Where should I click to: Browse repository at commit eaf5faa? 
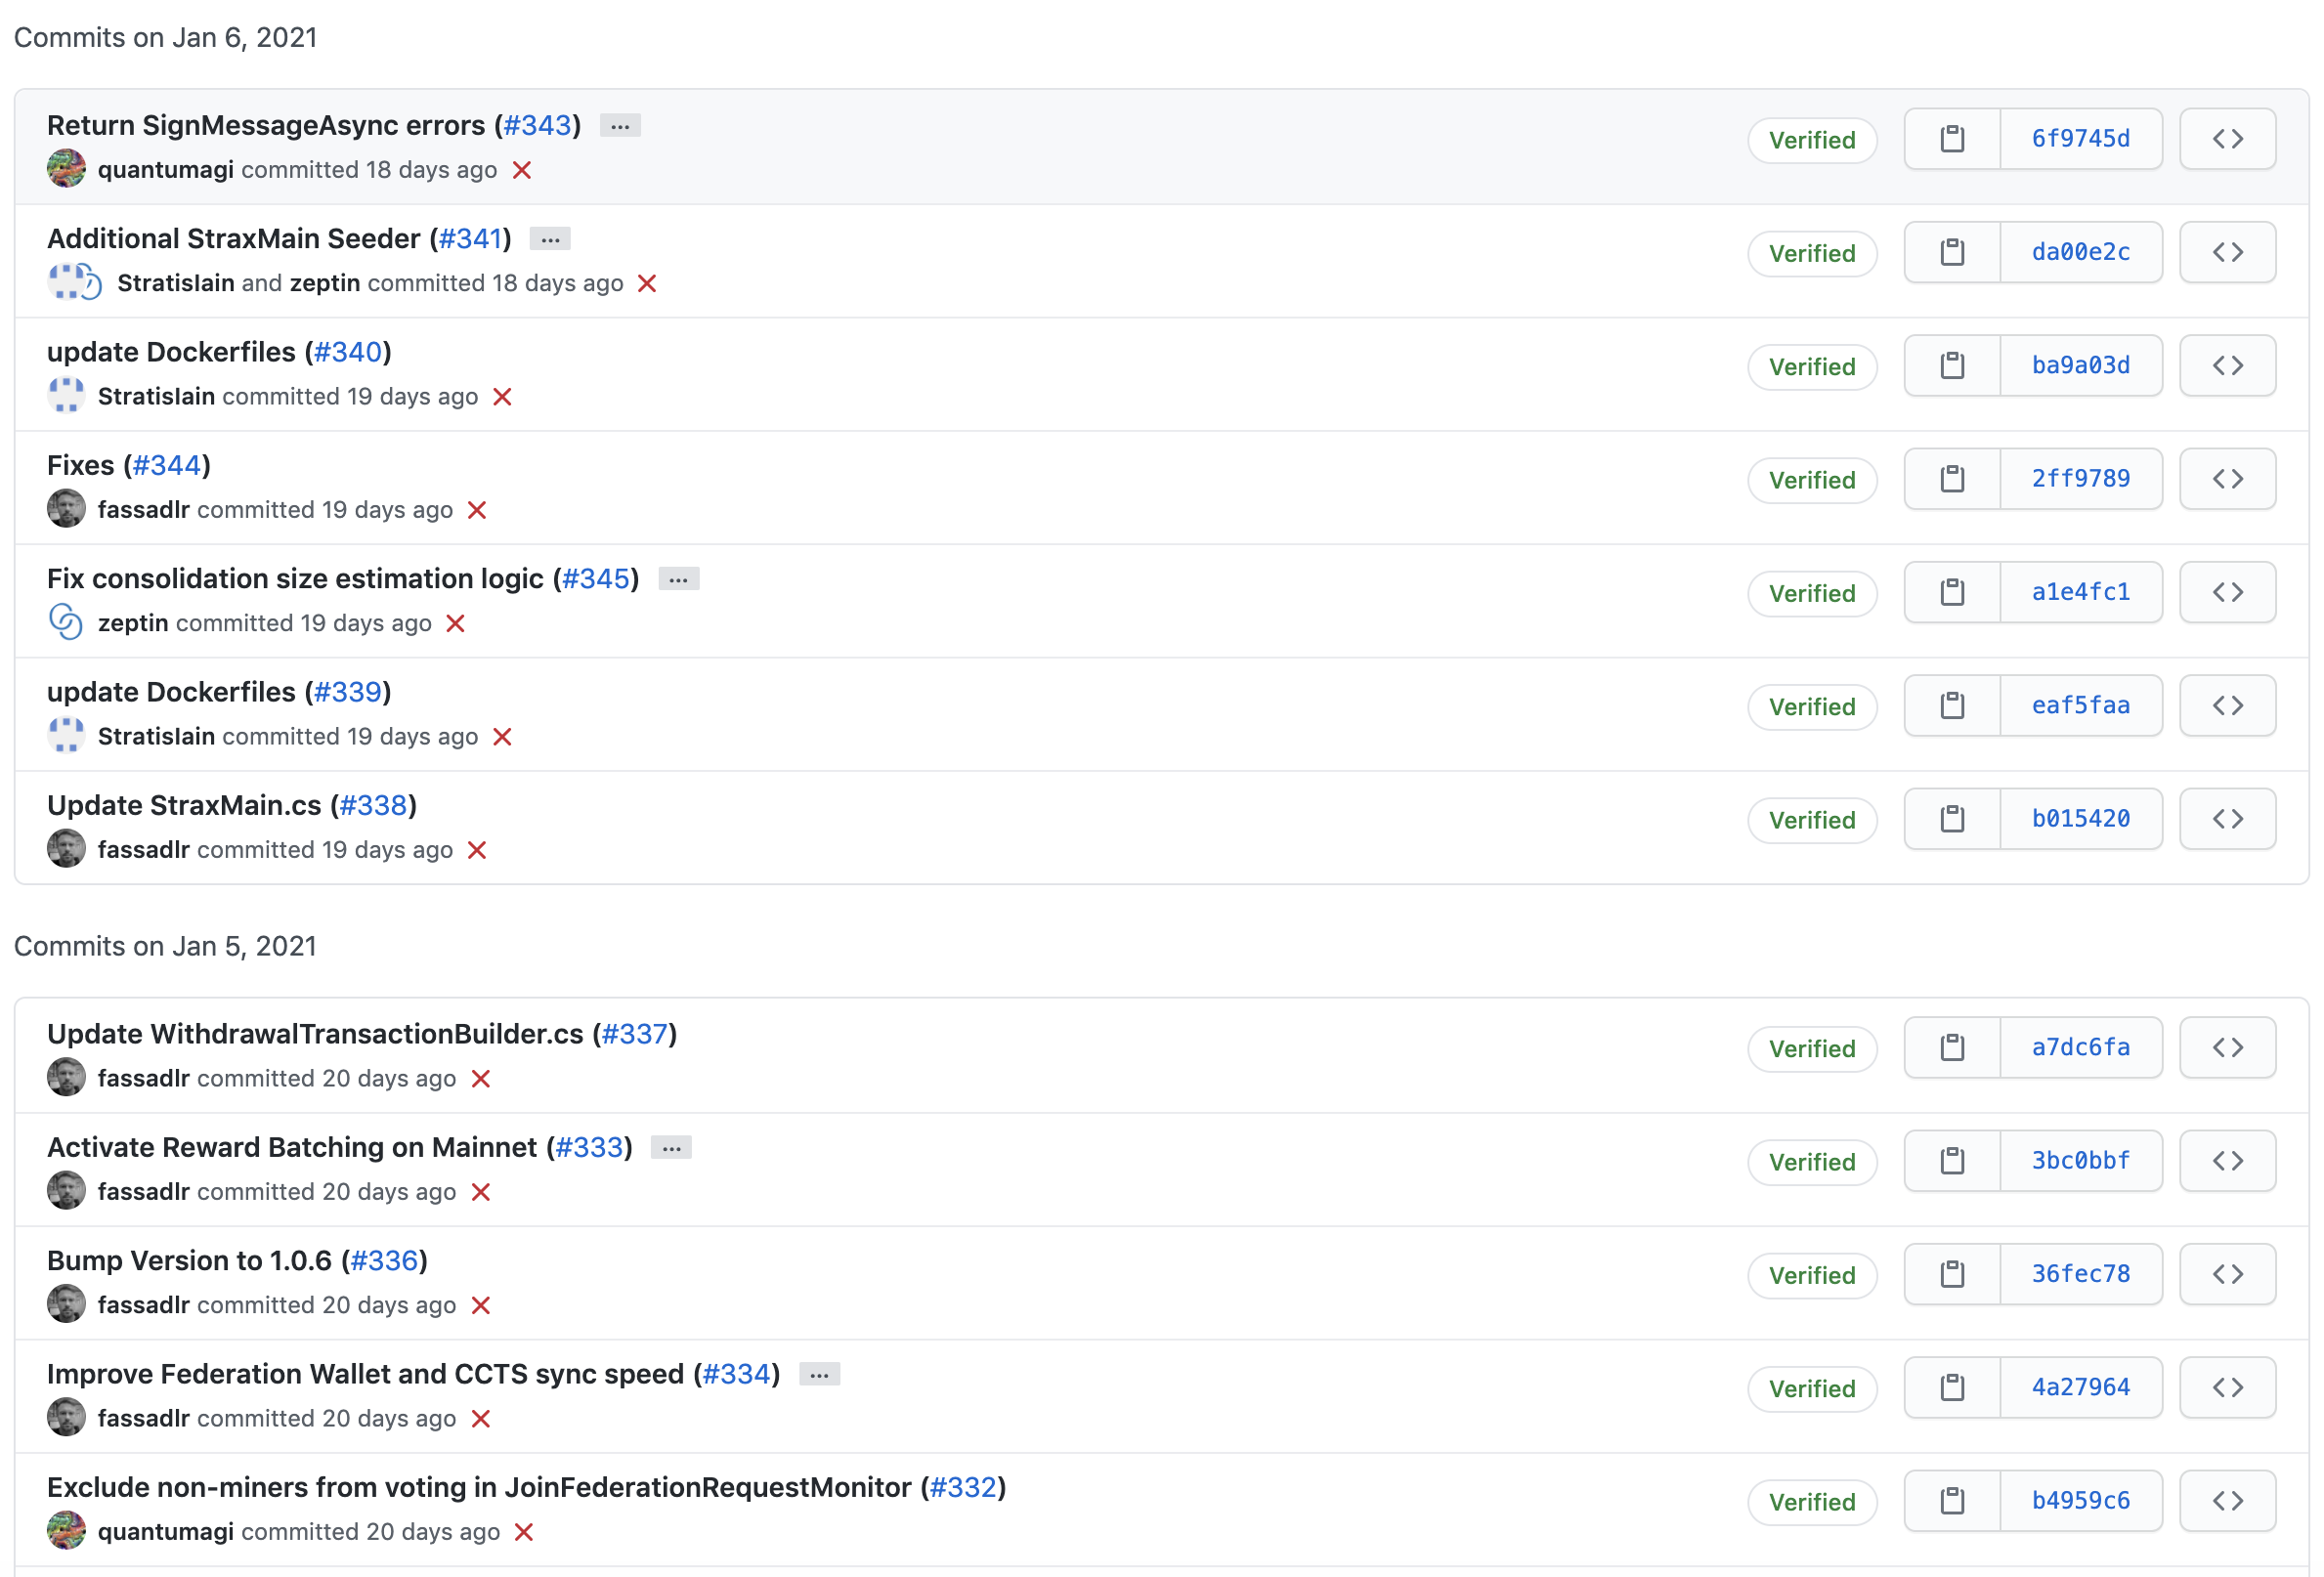pos(2227,706)
